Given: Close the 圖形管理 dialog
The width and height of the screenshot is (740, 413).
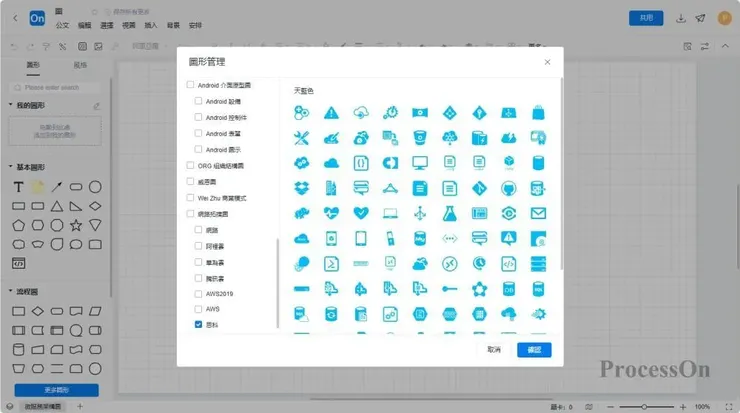Looking at the screenshot, I should (x=547, y=62).
